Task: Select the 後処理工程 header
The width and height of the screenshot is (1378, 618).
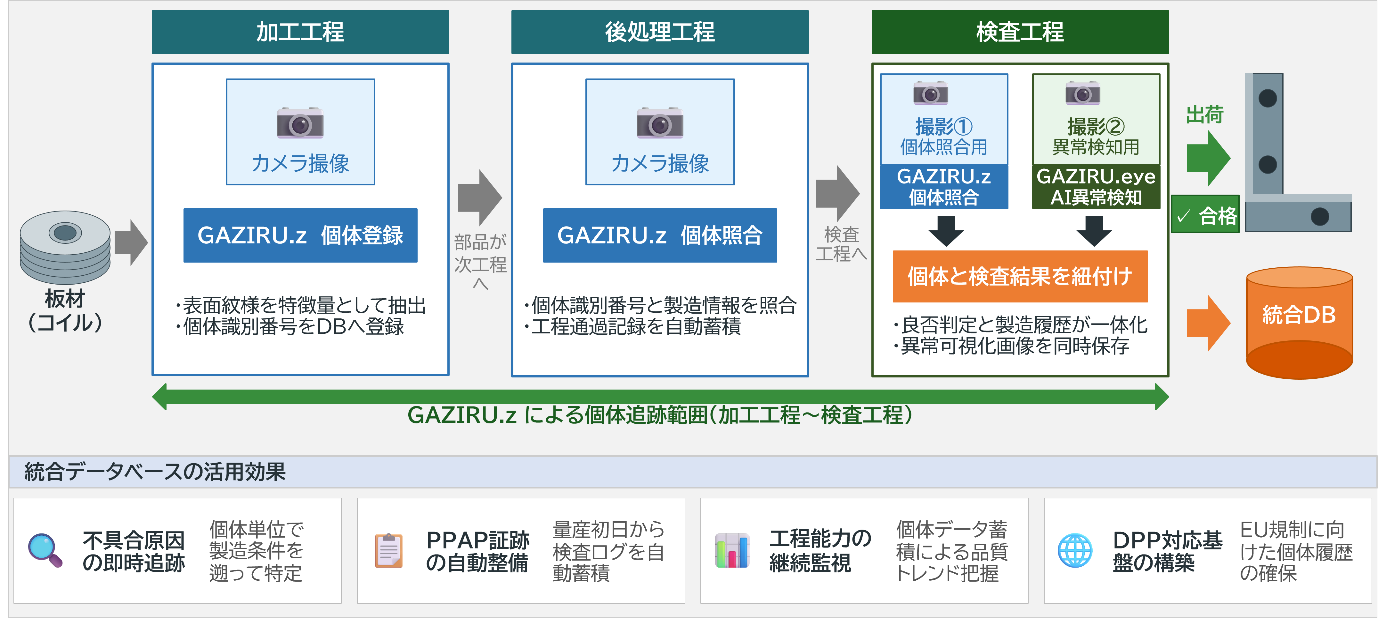Action: (660, 32)
